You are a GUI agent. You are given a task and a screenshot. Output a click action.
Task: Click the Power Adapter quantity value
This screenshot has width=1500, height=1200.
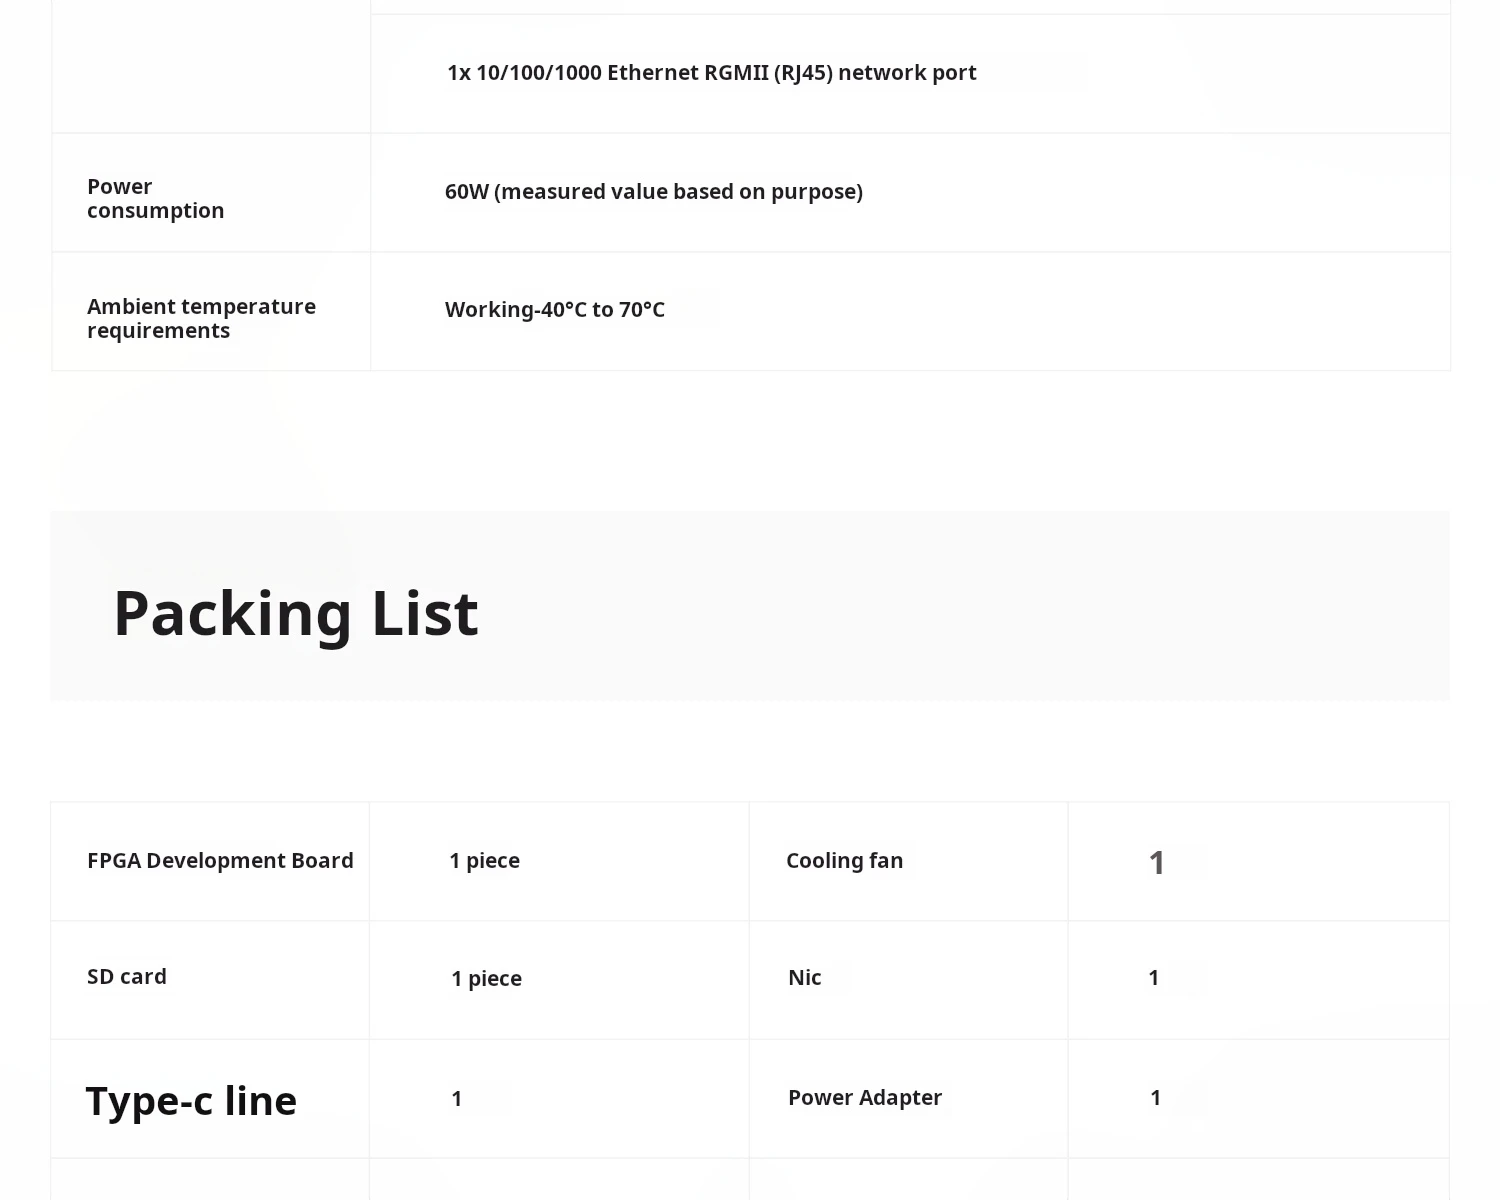point(1155,1098)
